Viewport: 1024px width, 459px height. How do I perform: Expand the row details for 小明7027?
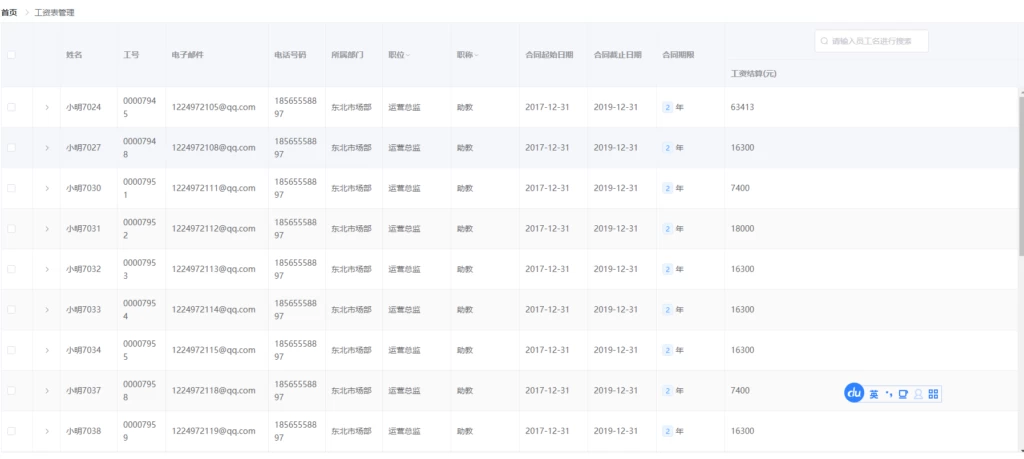click(x=46, y=147)
